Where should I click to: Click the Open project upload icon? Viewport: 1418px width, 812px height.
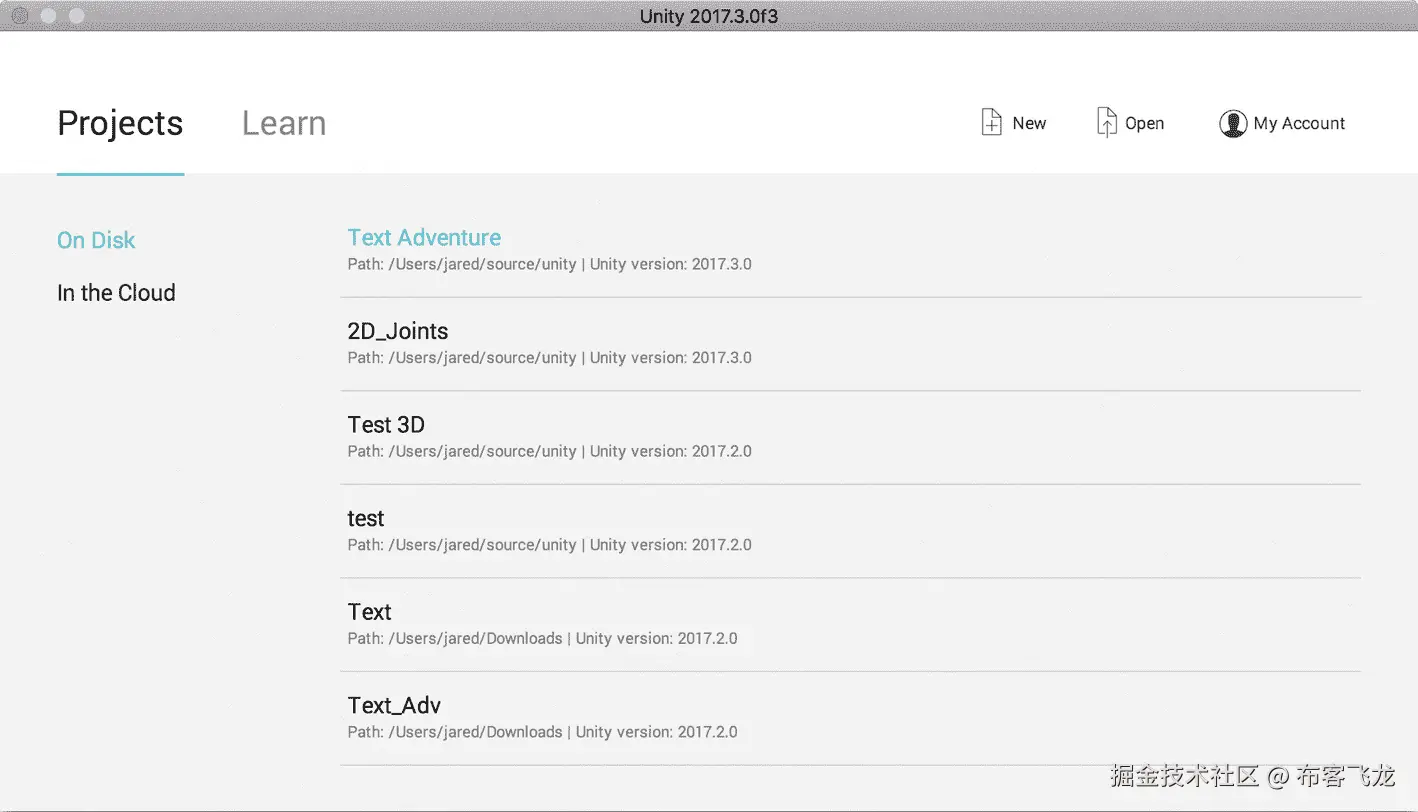click(1106, 123)
